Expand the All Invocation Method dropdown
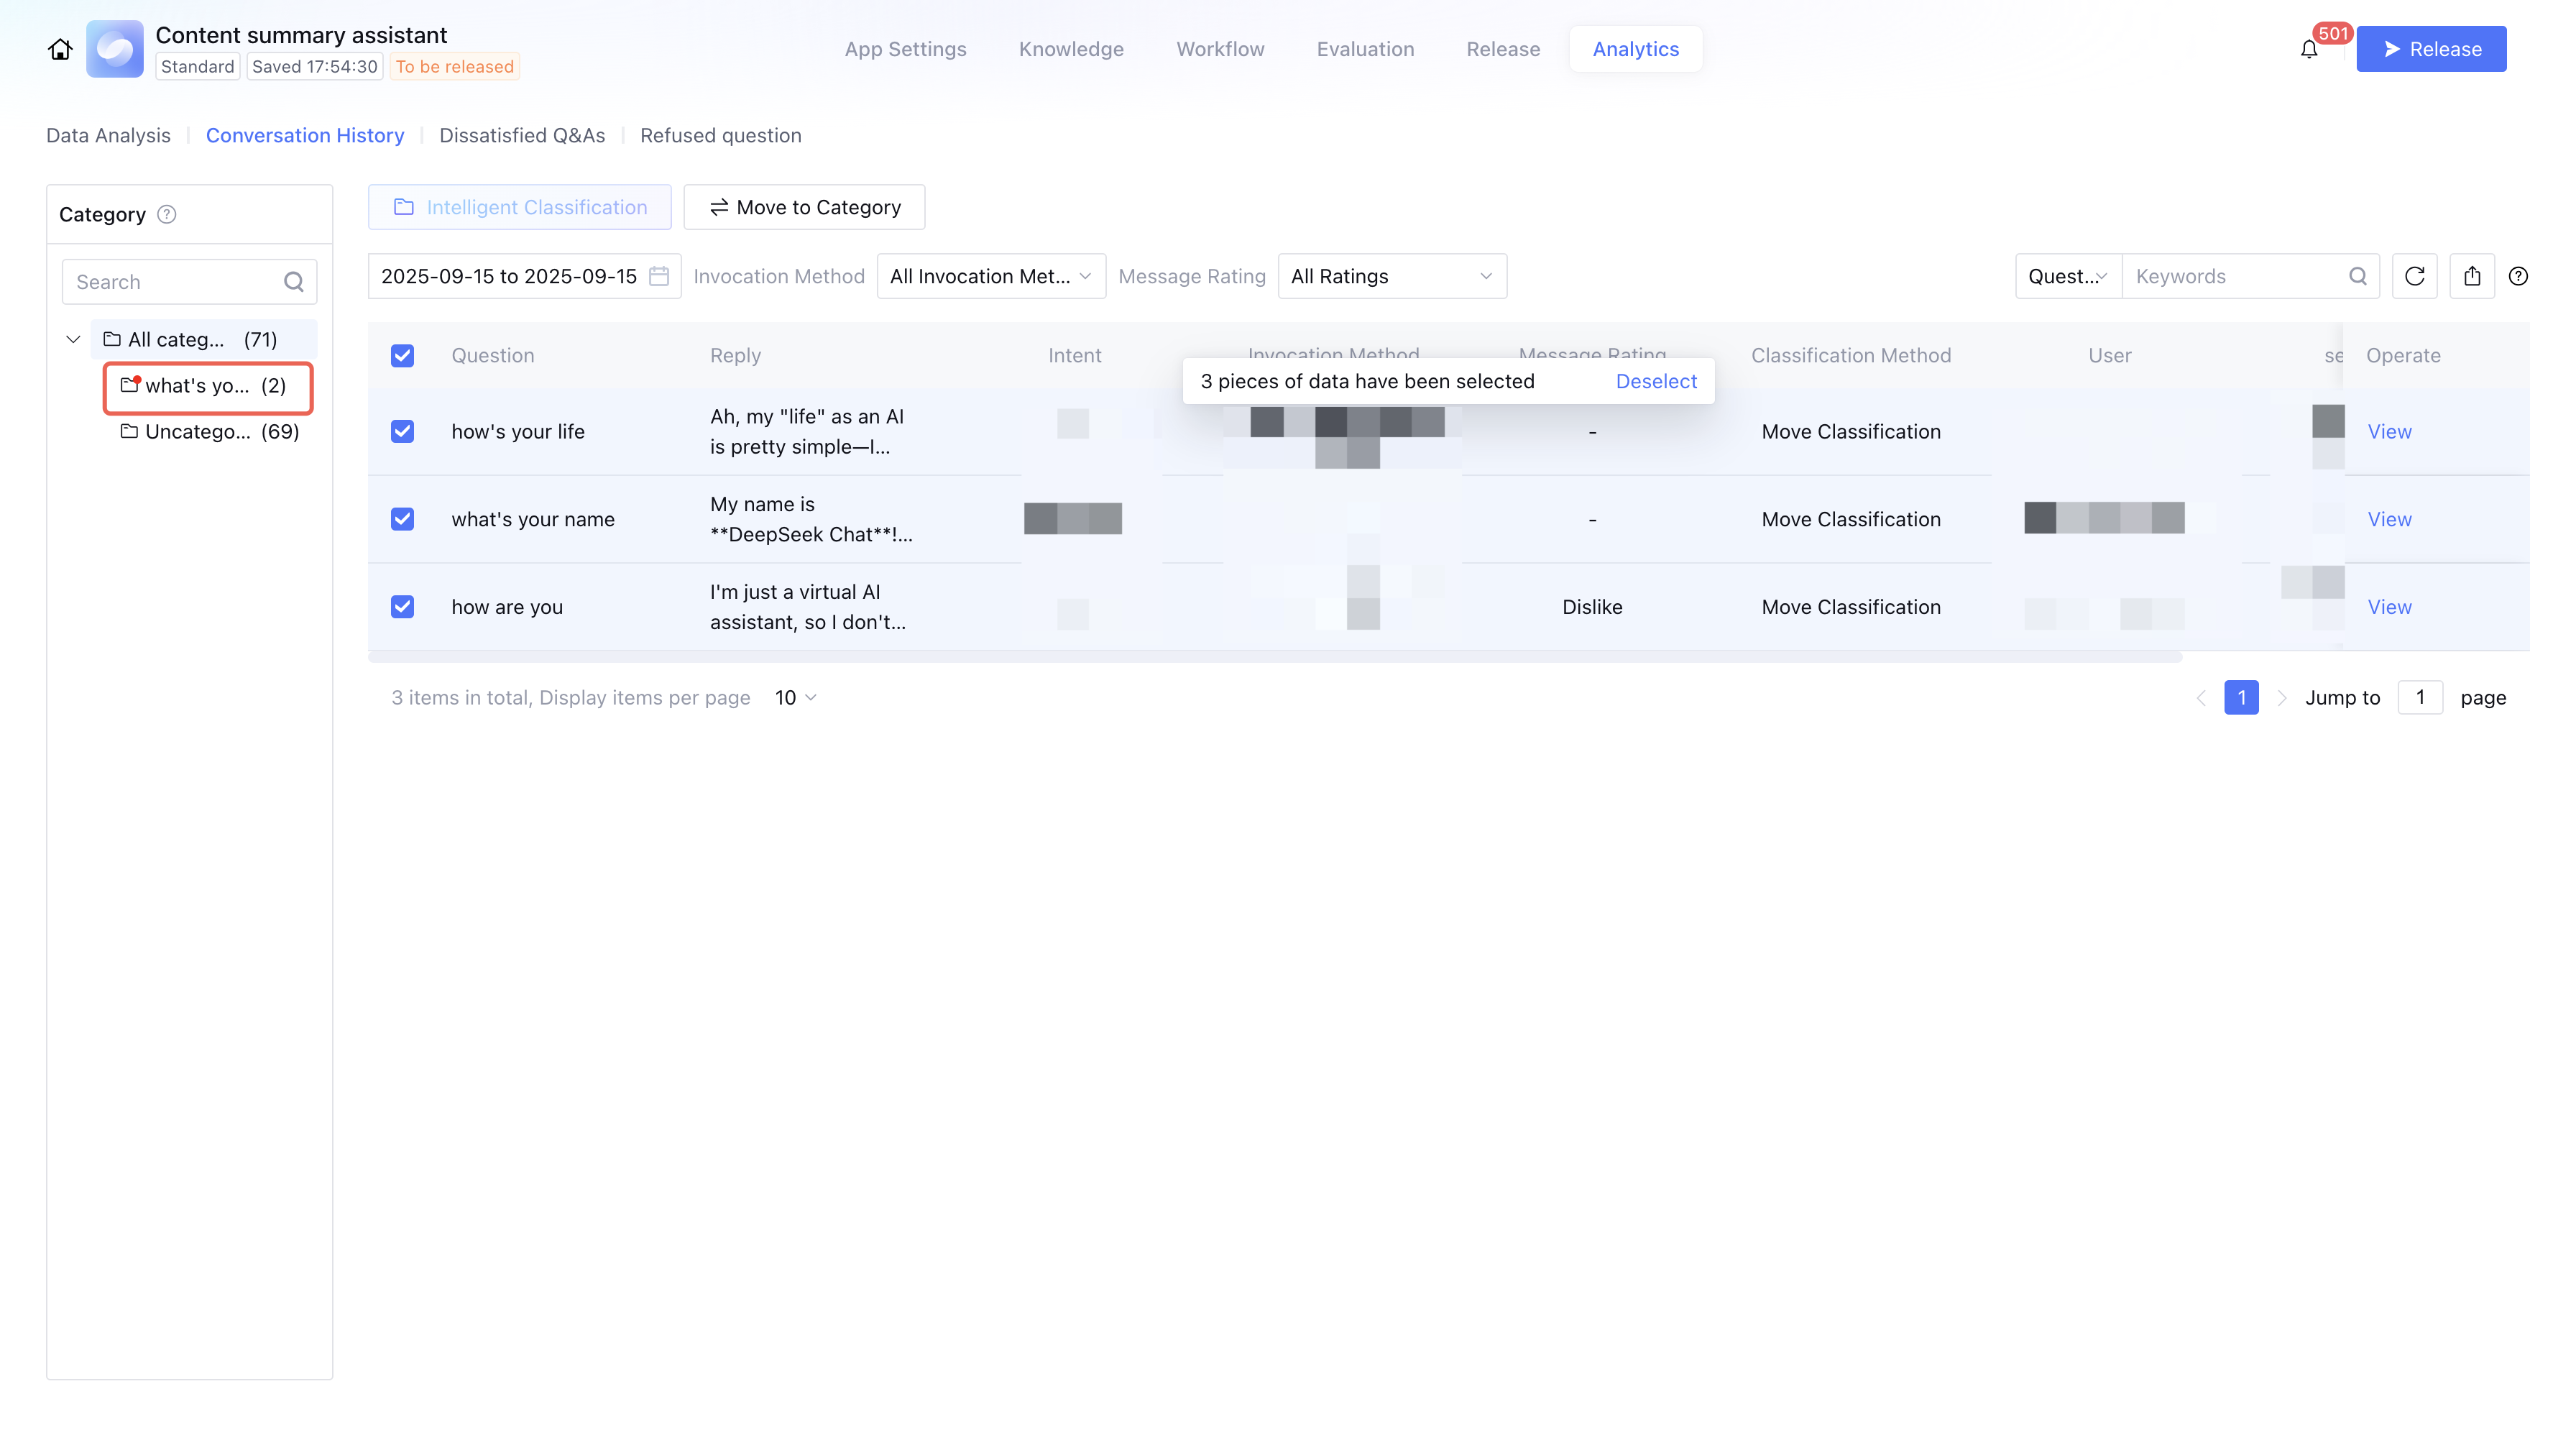2576x1435 pixels. pos(990,276)
